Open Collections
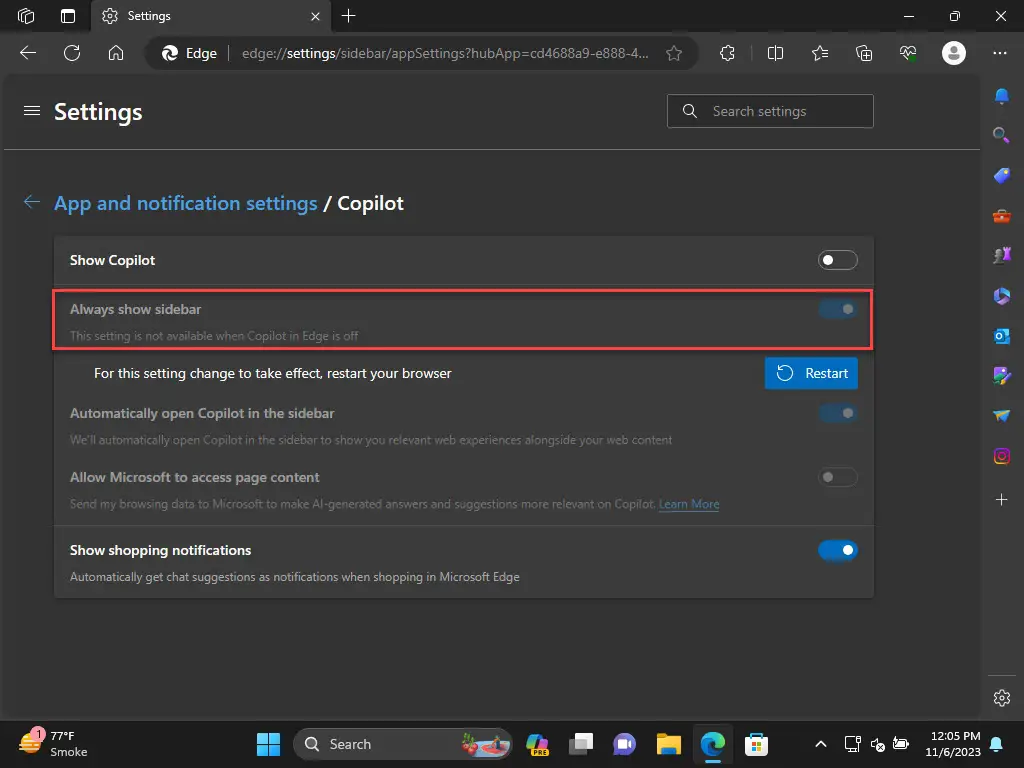 [864, 53]
